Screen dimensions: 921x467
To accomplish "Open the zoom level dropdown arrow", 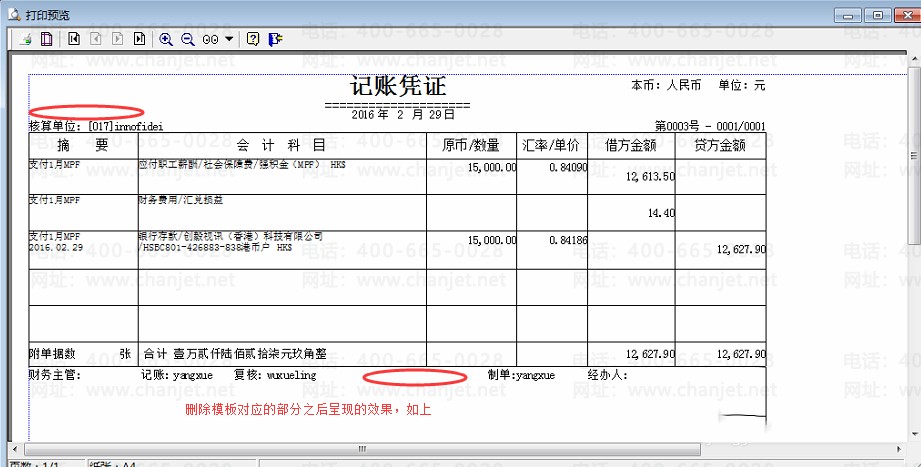I will (229, 39).
